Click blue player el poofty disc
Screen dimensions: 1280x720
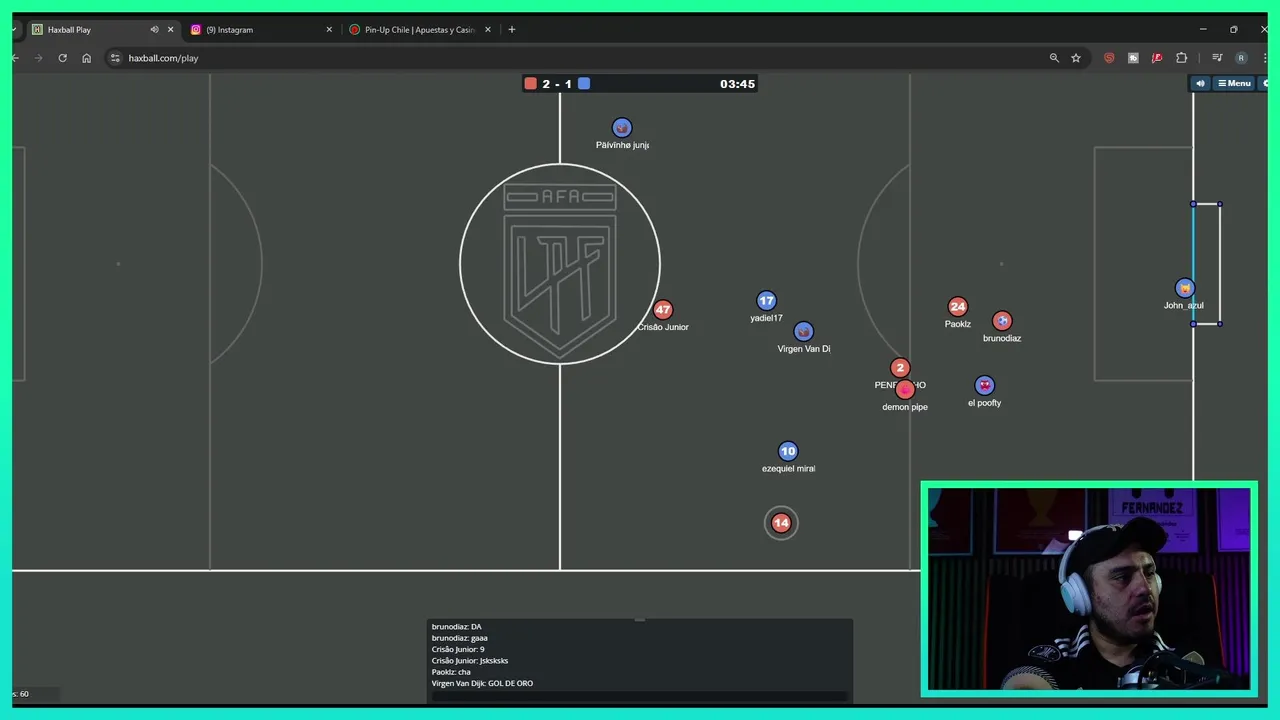pos(985,386)
